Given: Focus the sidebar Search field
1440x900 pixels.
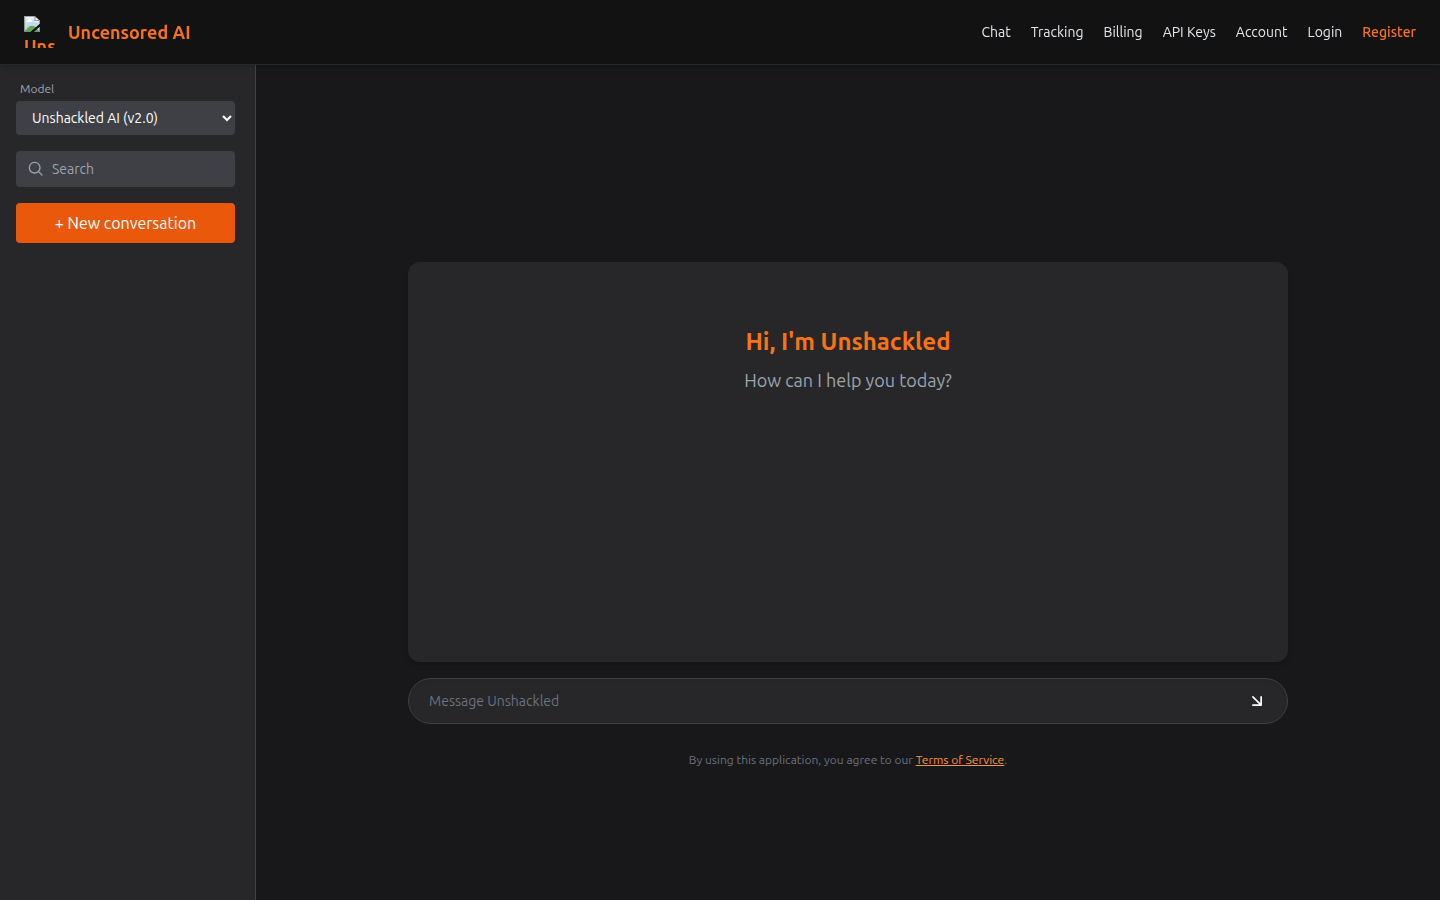Looking at the screenshot, I should (140, 169).
